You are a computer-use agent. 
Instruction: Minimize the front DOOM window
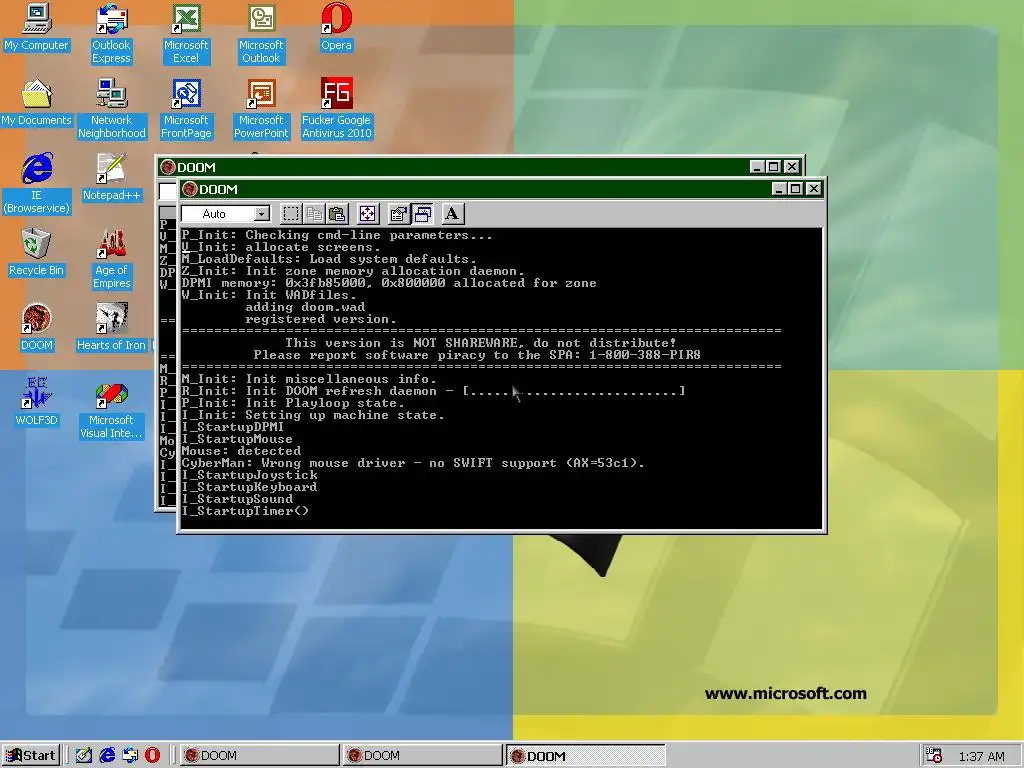tap(778, 189)
